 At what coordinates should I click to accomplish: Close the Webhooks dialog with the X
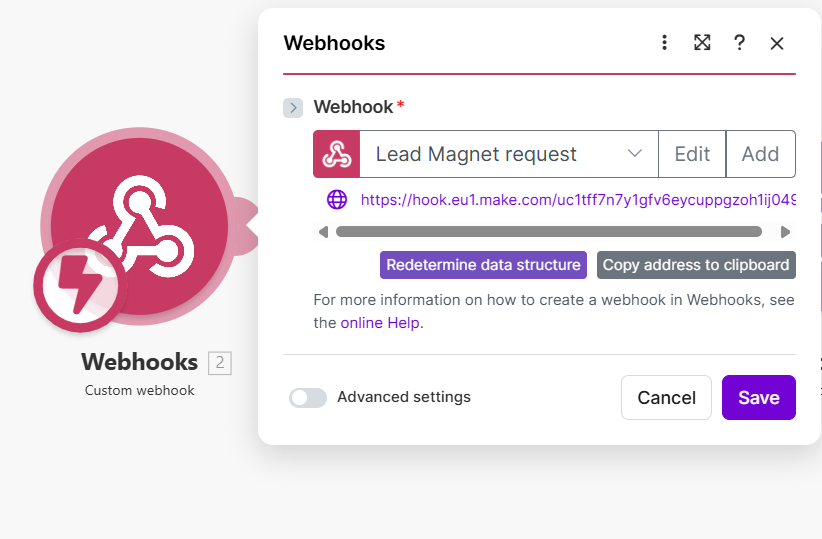coord(777,43)
